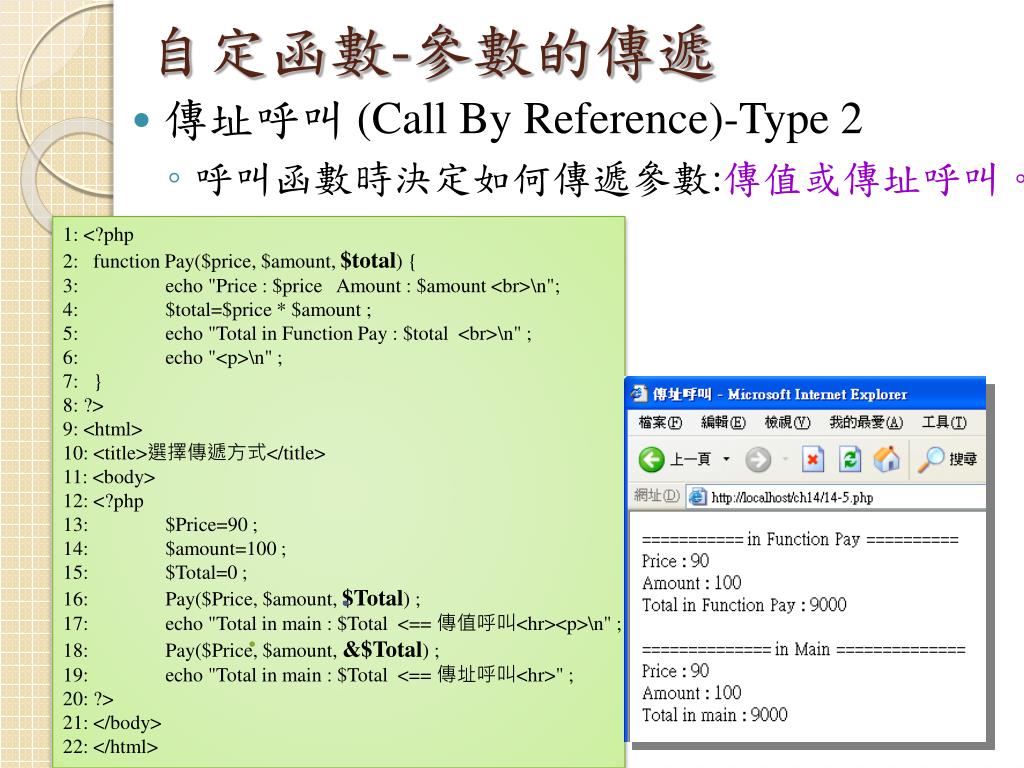Click the 網址(D) address label

(x=656, y=496)
